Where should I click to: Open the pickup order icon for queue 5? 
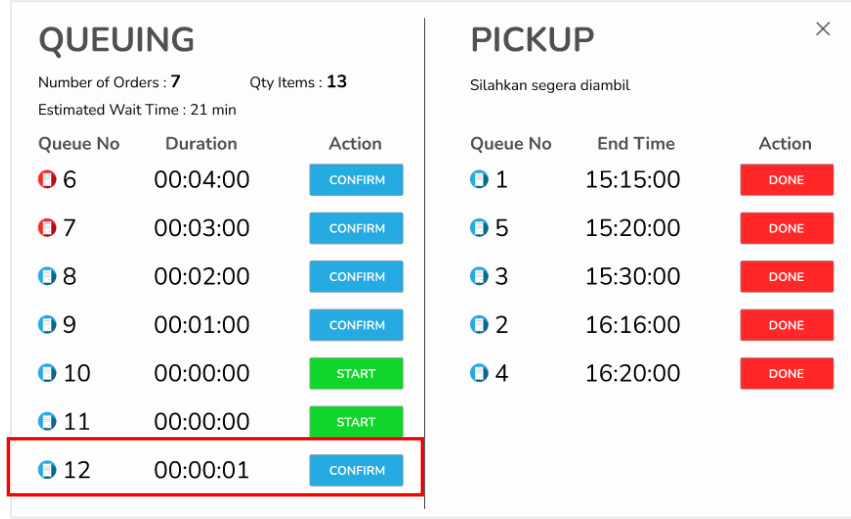click(479, 228)
